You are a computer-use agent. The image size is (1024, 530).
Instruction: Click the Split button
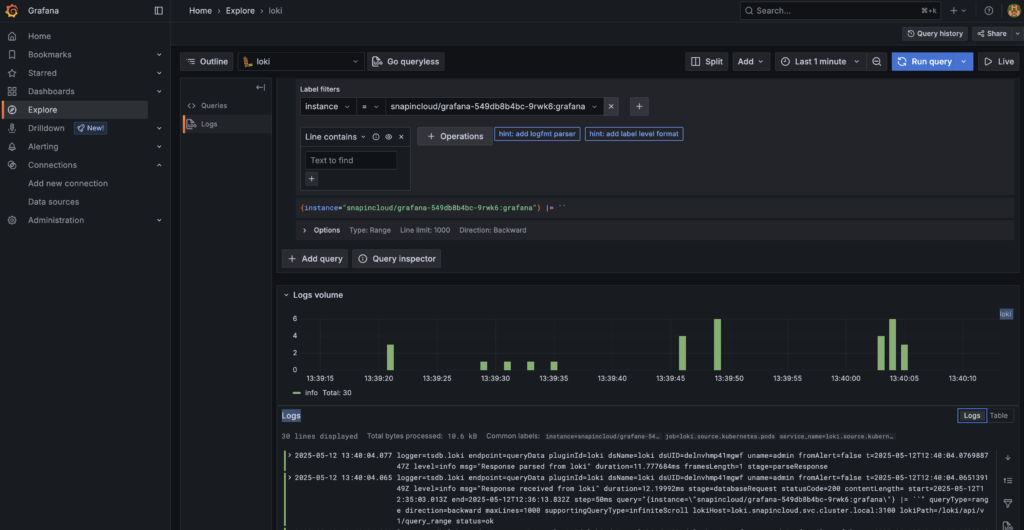[x=707, y=61]
